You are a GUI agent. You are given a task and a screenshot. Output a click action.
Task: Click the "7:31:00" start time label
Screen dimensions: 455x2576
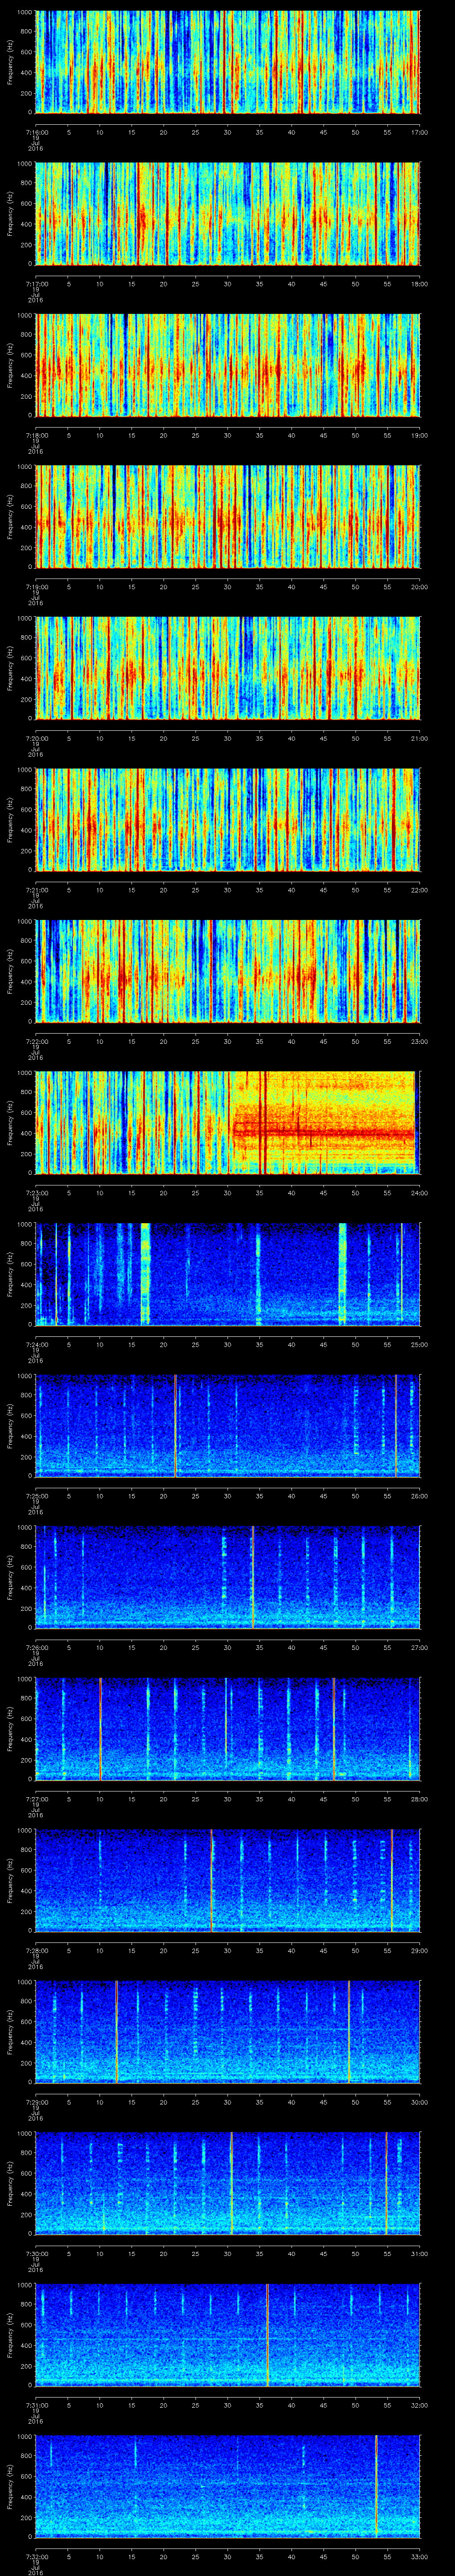click(36, 2404)
